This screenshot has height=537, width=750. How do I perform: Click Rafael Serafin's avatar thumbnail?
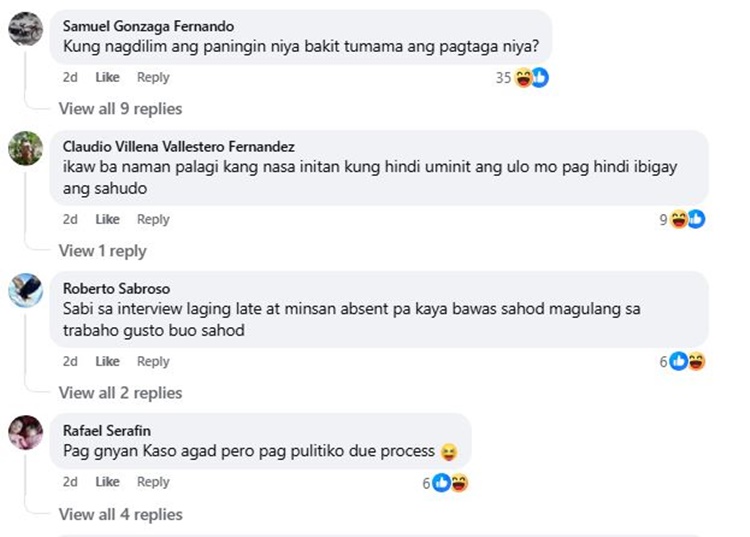click(x=25, y=433)
